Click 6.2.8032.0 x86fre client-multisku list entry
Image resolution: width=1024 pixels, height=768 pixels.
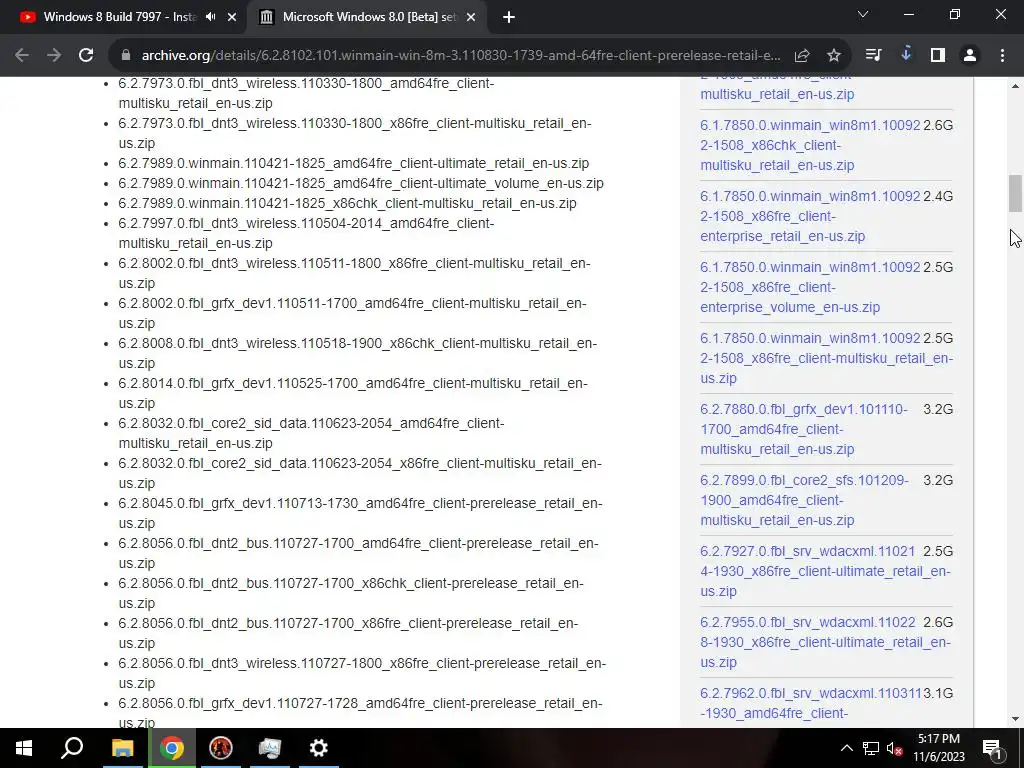click(x=360, y=473)
